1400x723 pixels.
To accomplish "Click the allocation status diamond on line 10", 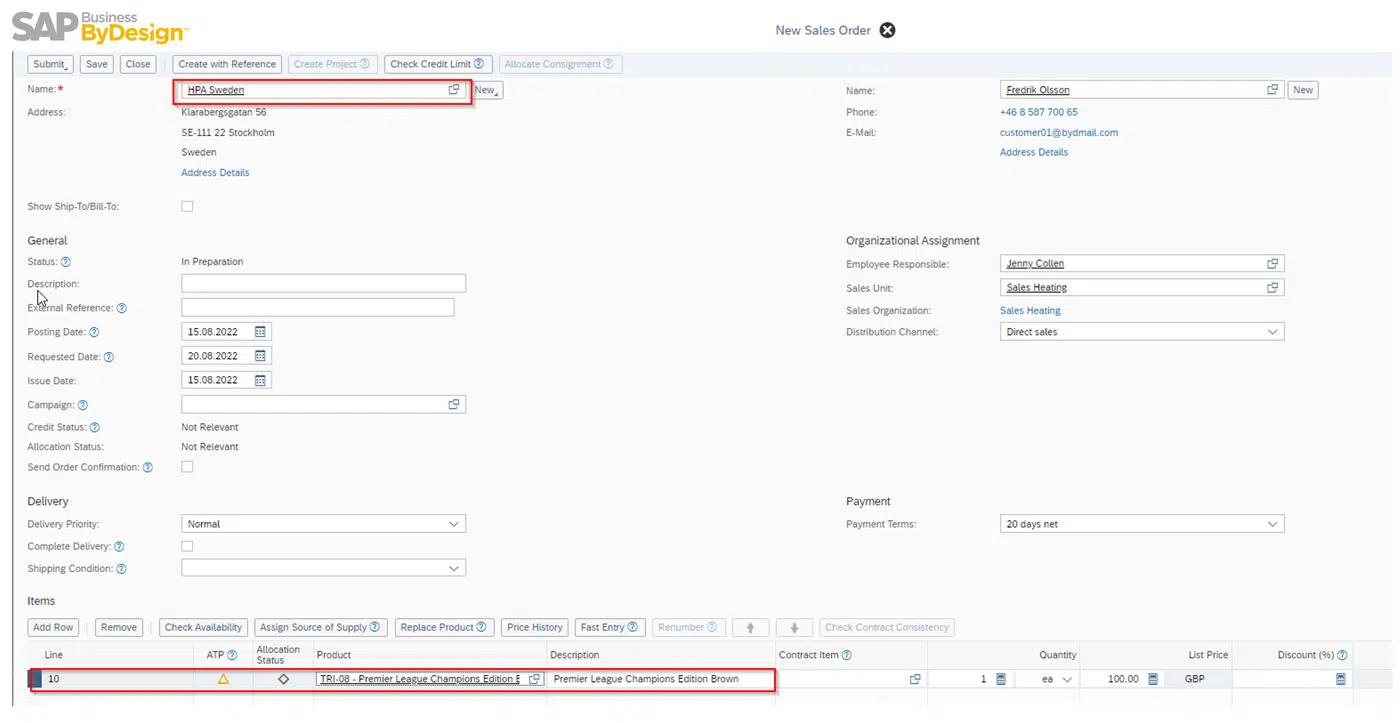I will 283,679.
